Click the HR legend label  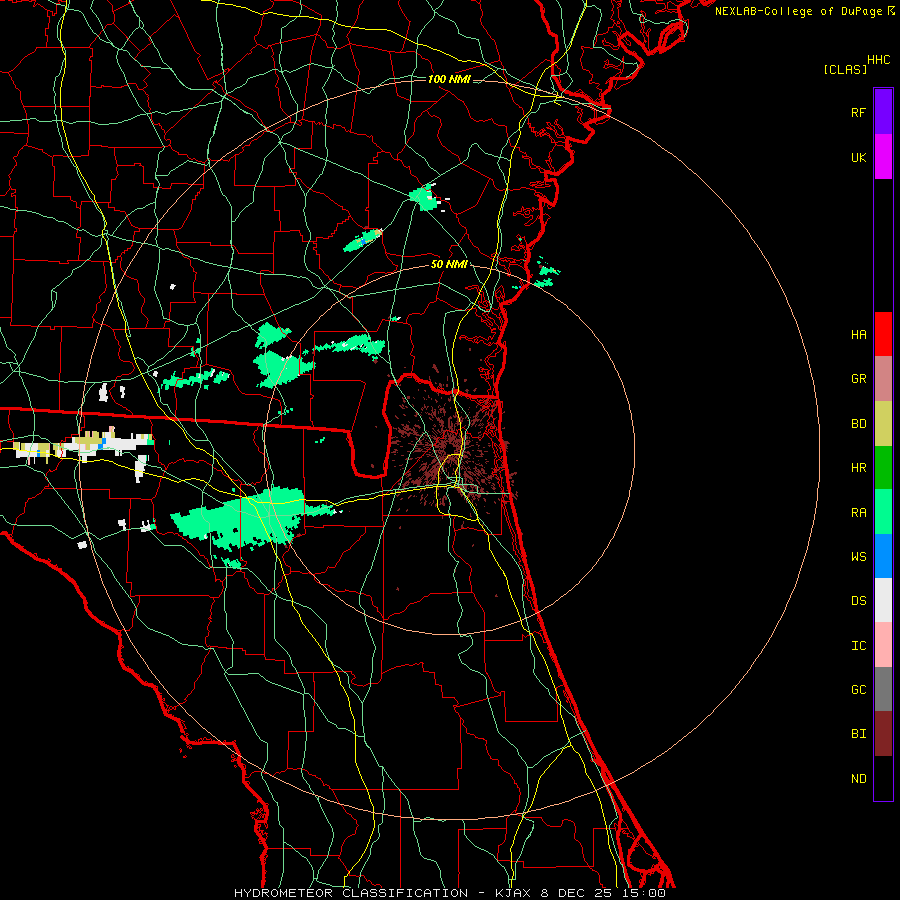tap(858, 468)
